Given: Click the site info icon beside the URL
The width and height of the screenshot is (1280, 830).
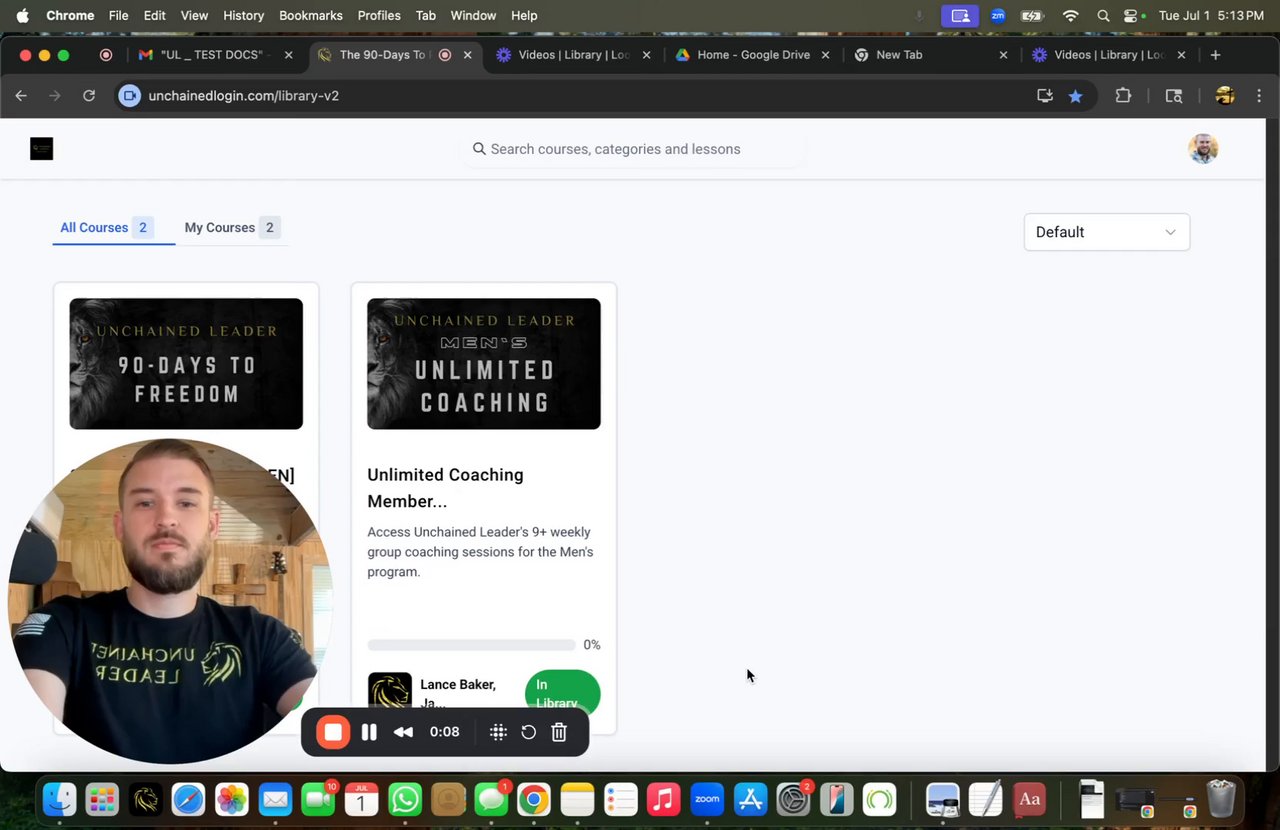Looking at the screenshot, I should pos(129,96).
